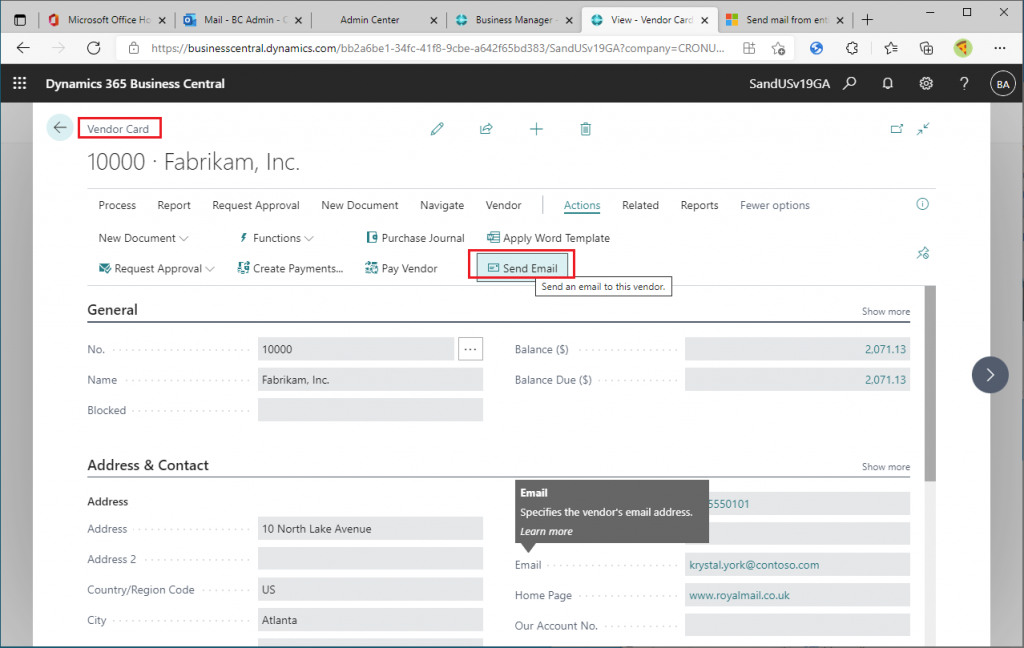
Task: Open krystal.york@contoso.com email link
Action: pyautogui.click(x=754, y=565)
